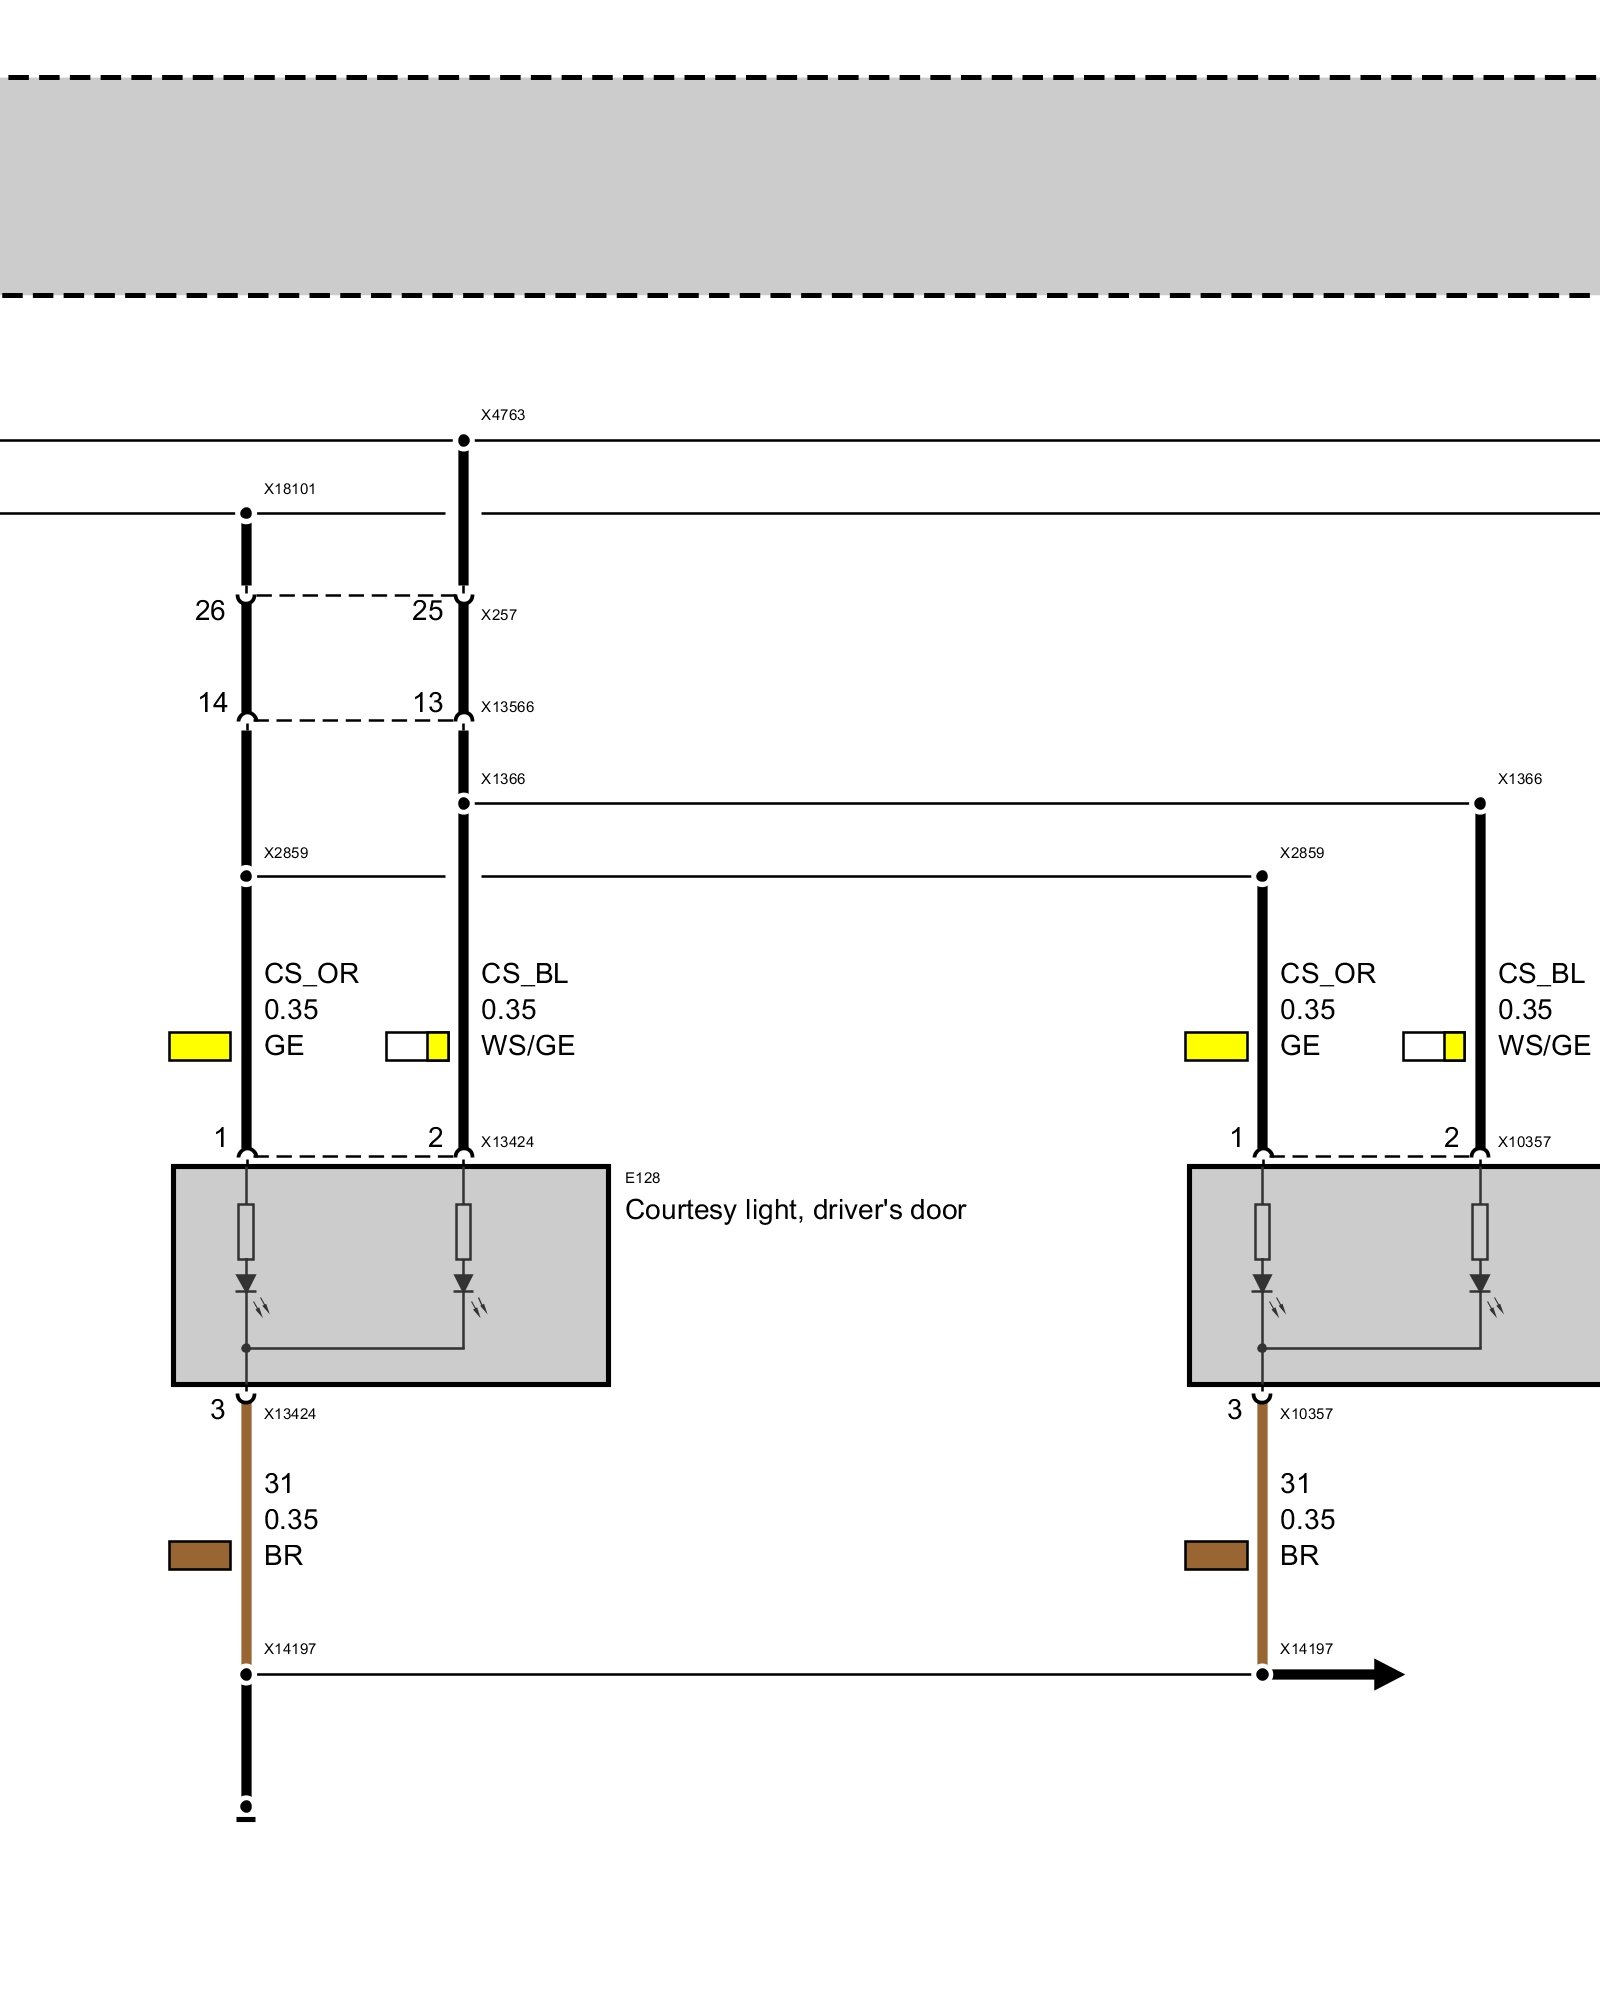The image size is (1600, 2000).
Task: Click the right X14197 splice label
Action: pos(1306,1649)
